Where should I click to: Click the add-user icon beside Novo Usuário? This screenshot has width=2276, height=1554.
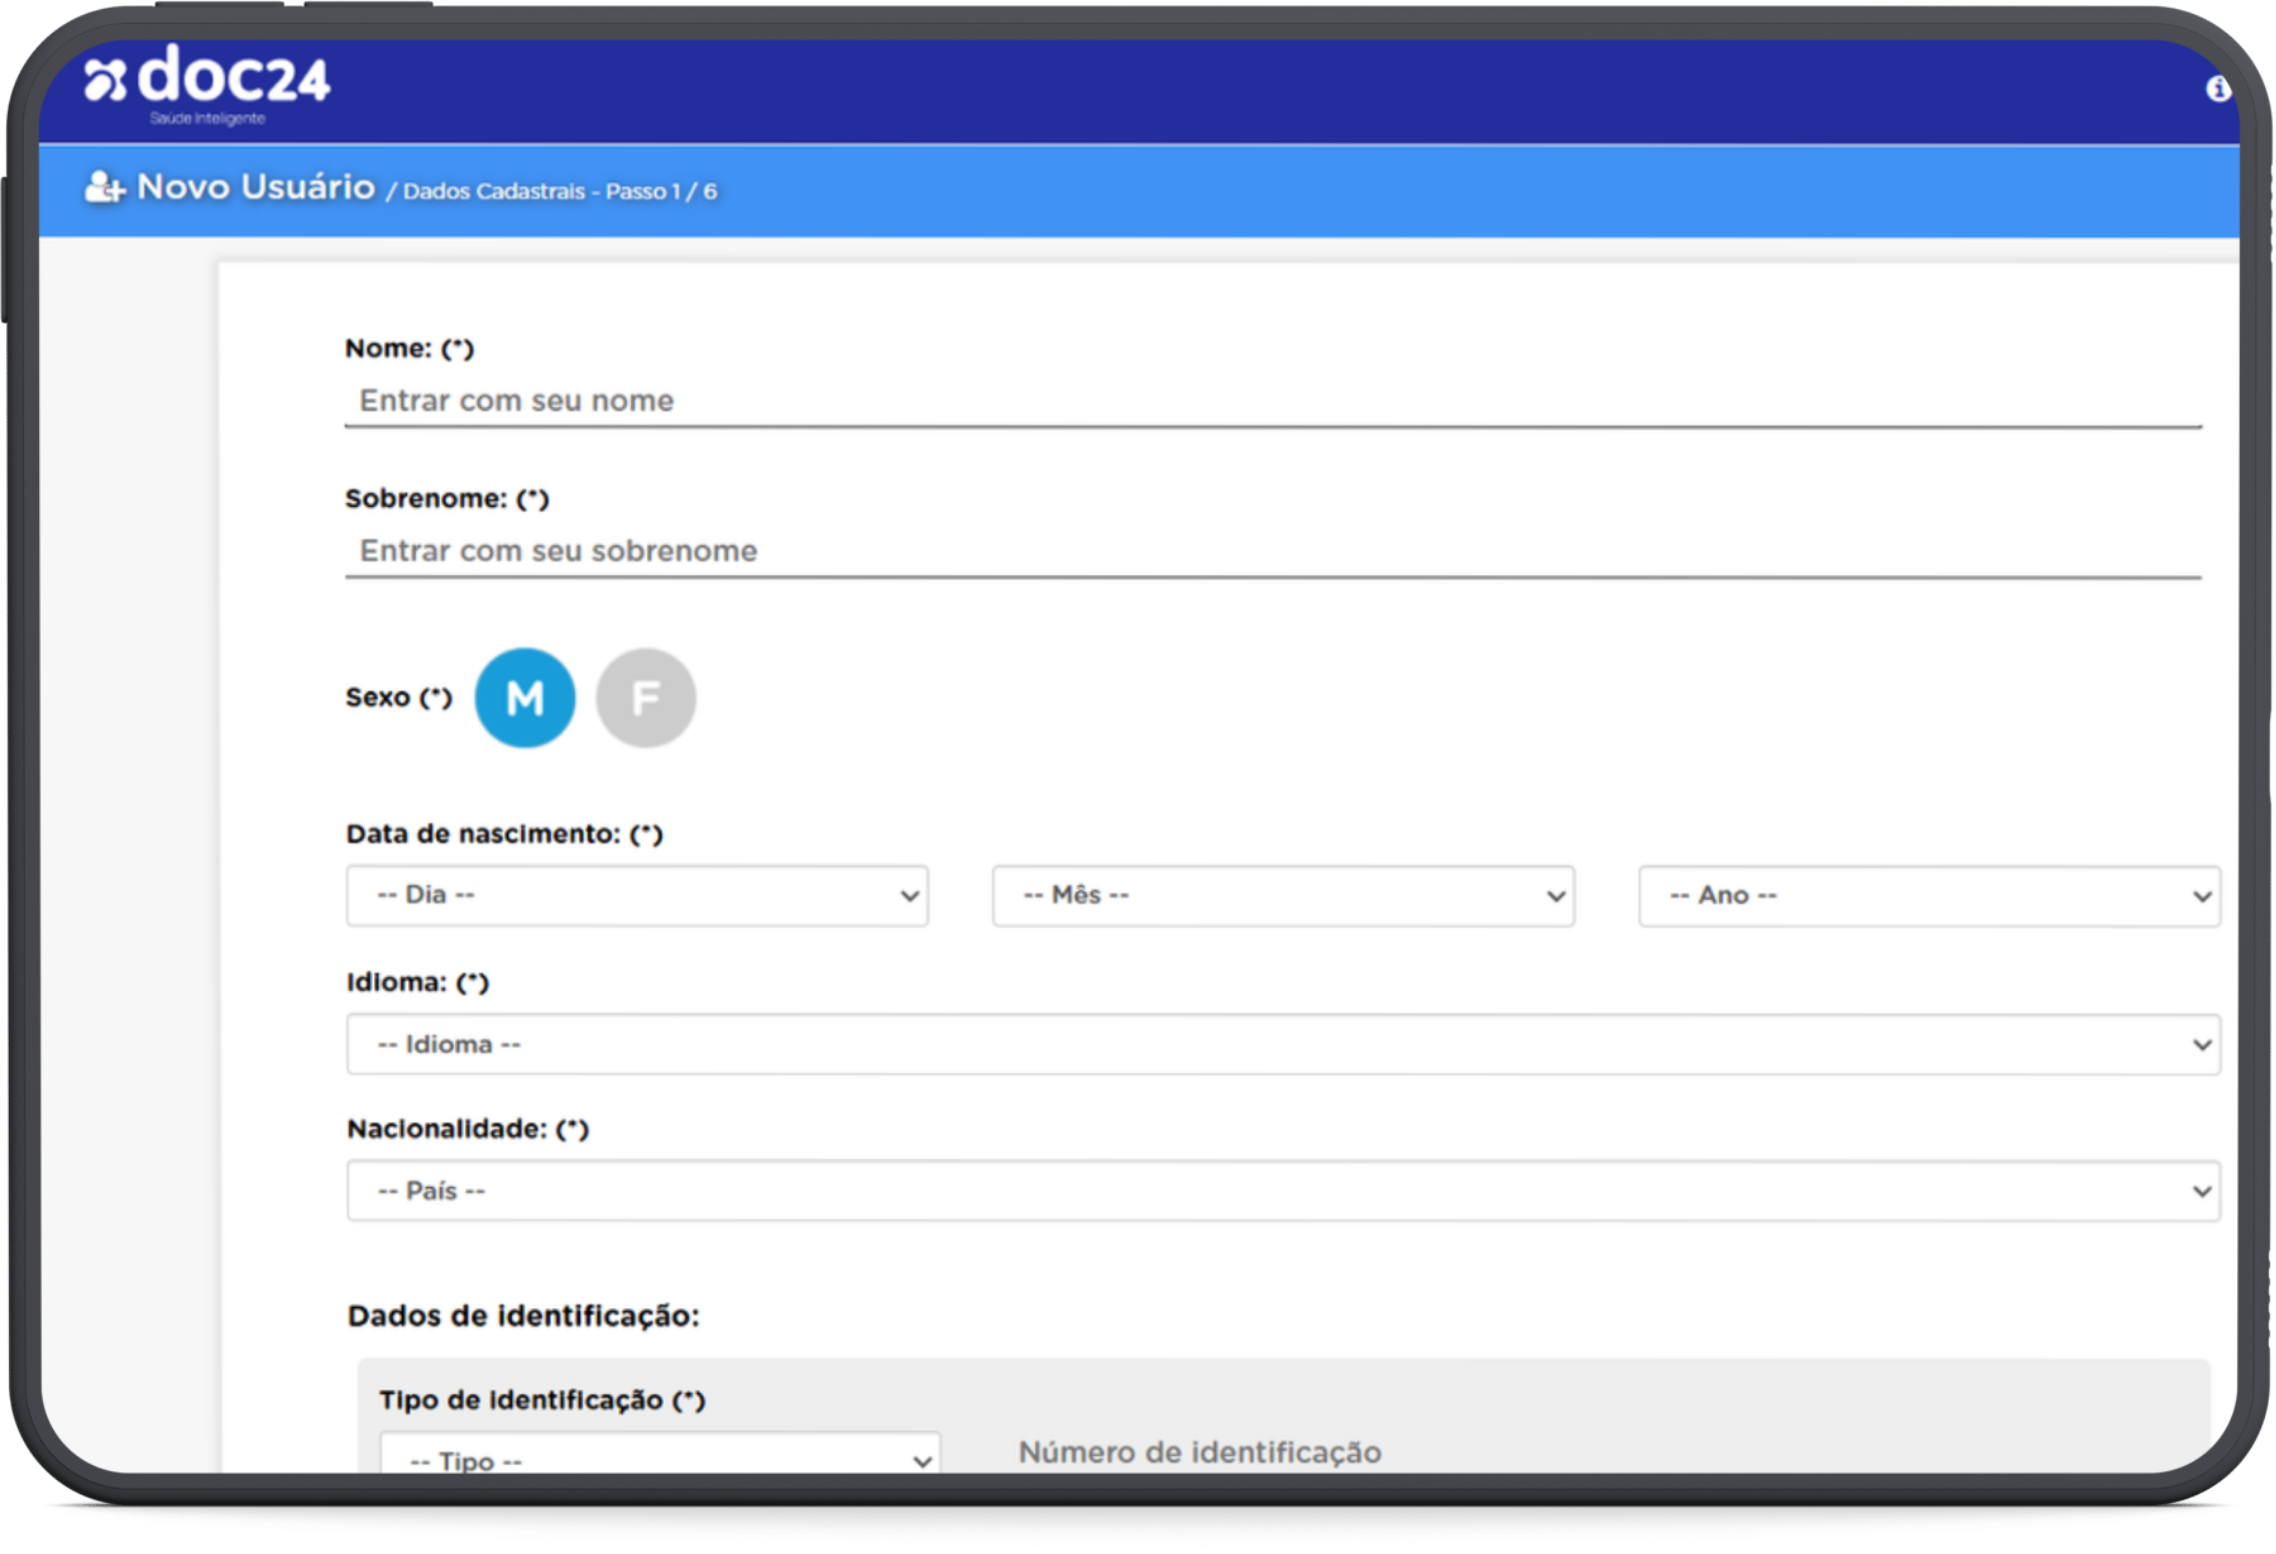click(103, 186)
